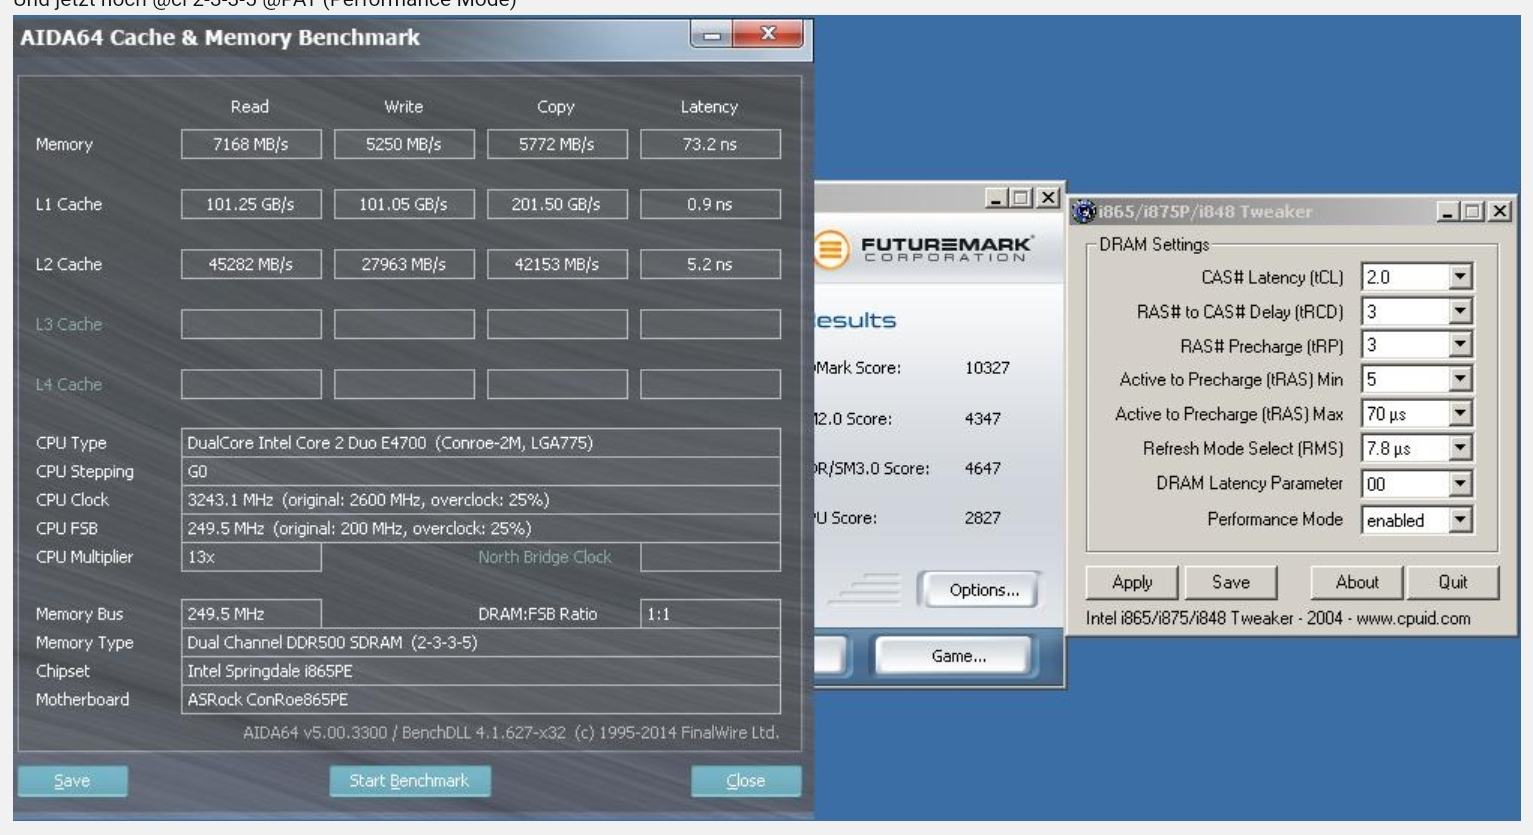
Task: Click Save in the Tweaker window
Action: 1231,582
